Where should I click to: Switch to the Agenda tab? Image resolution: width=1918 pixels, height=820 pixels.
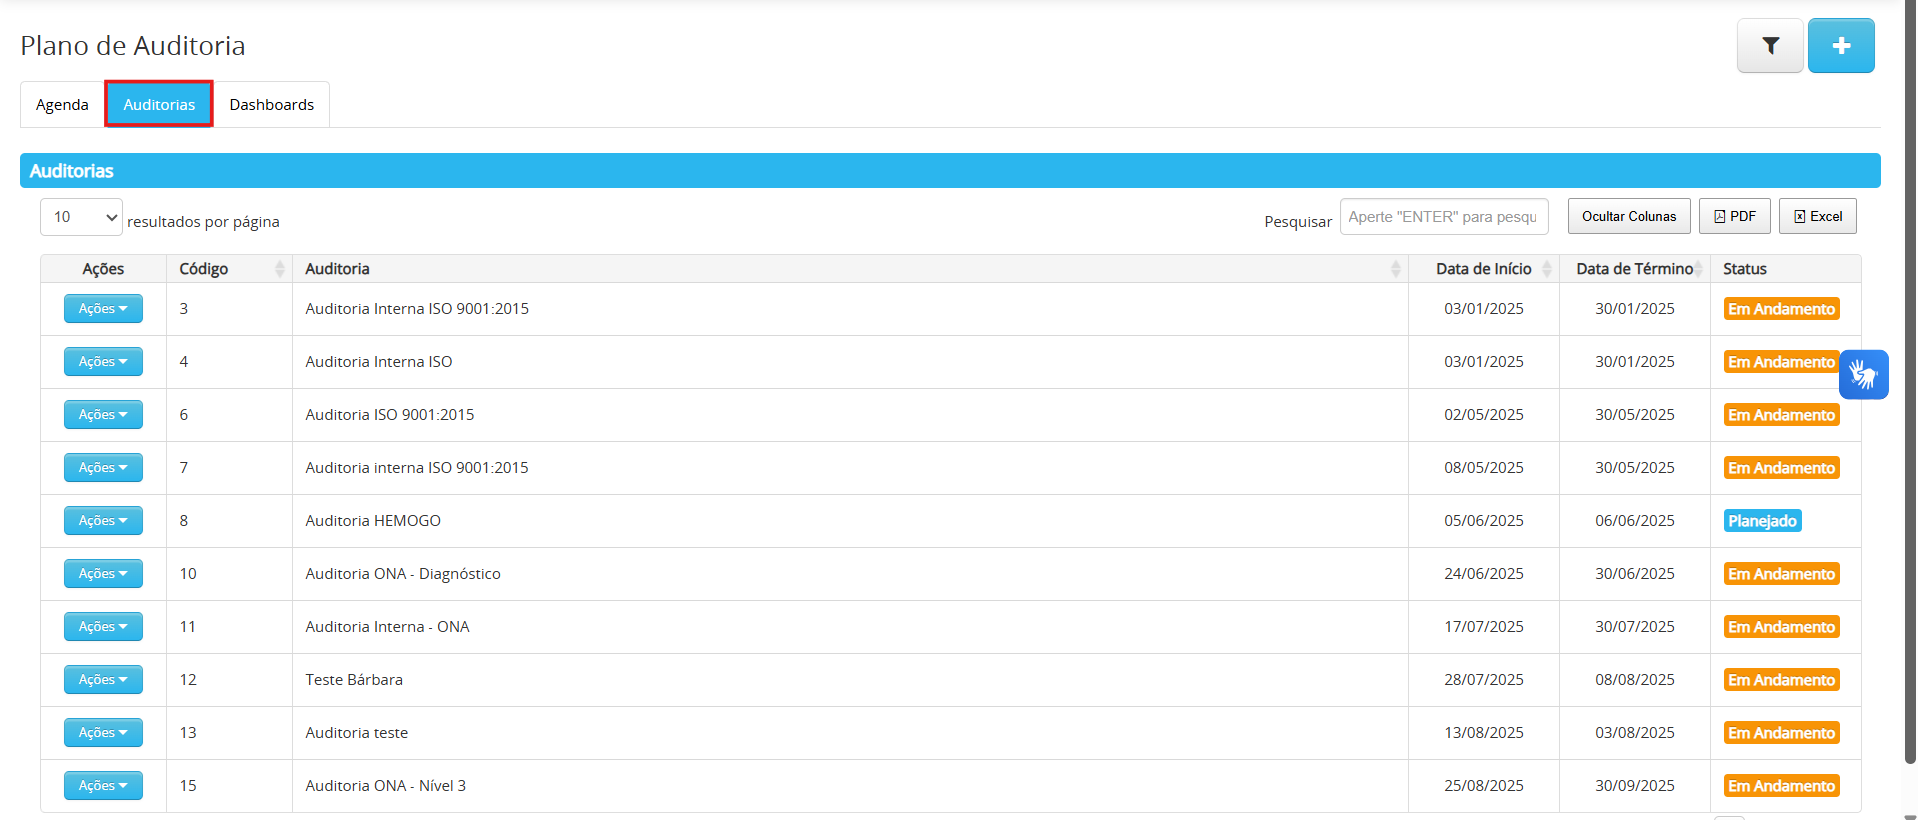pyautogui.click(x=62, y=105)
